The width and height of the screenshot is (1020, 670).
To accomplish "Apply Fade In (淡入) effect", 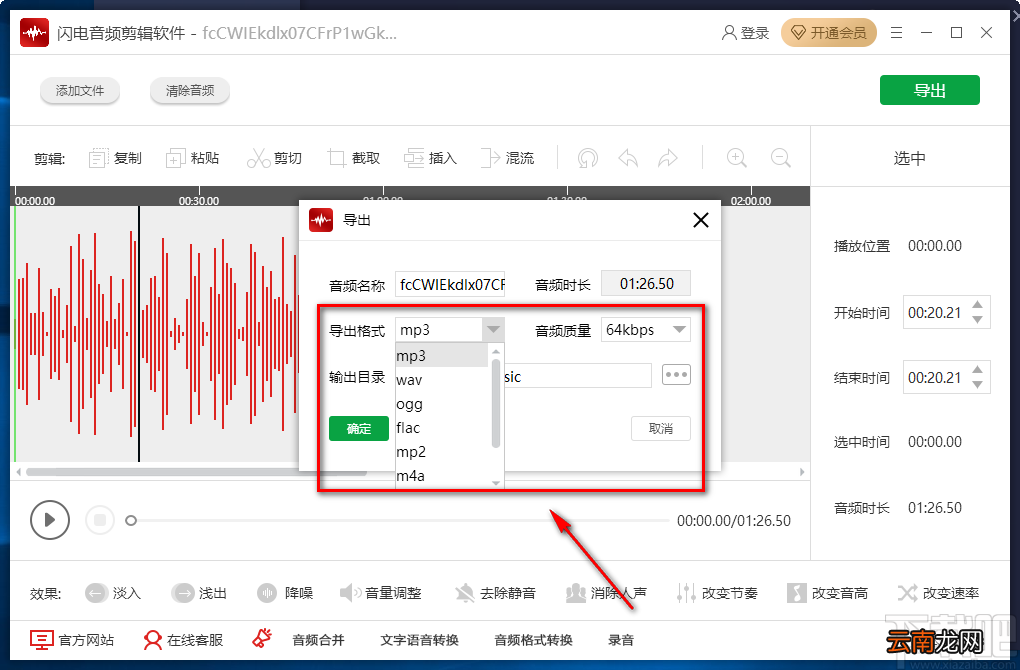I will (113, 593).
